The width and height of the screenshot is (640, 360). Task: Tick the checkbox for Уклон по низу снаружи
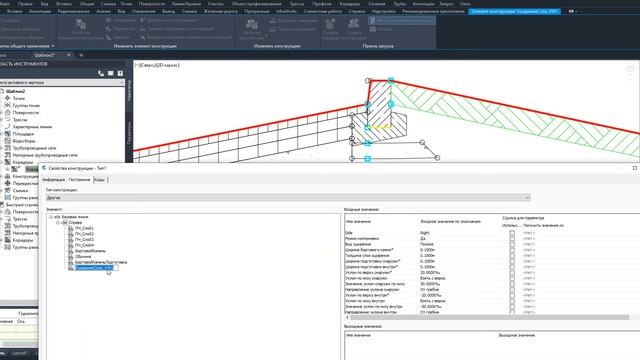pos(512,278)
